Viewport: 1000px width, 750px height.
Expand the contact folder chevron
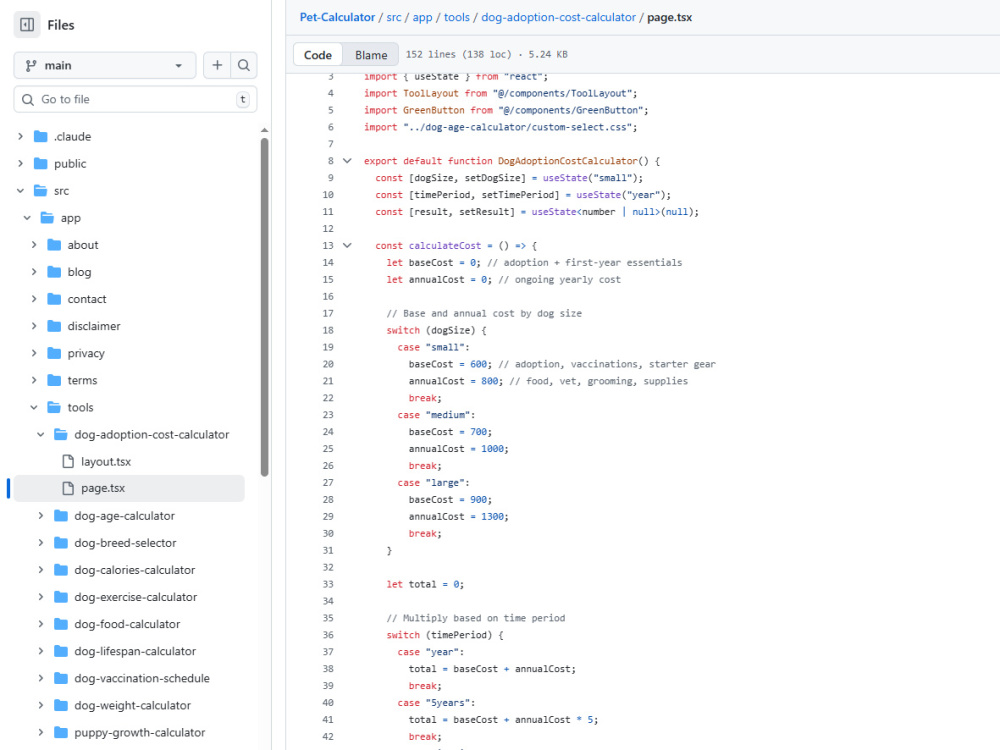click(x=34, y=299)
